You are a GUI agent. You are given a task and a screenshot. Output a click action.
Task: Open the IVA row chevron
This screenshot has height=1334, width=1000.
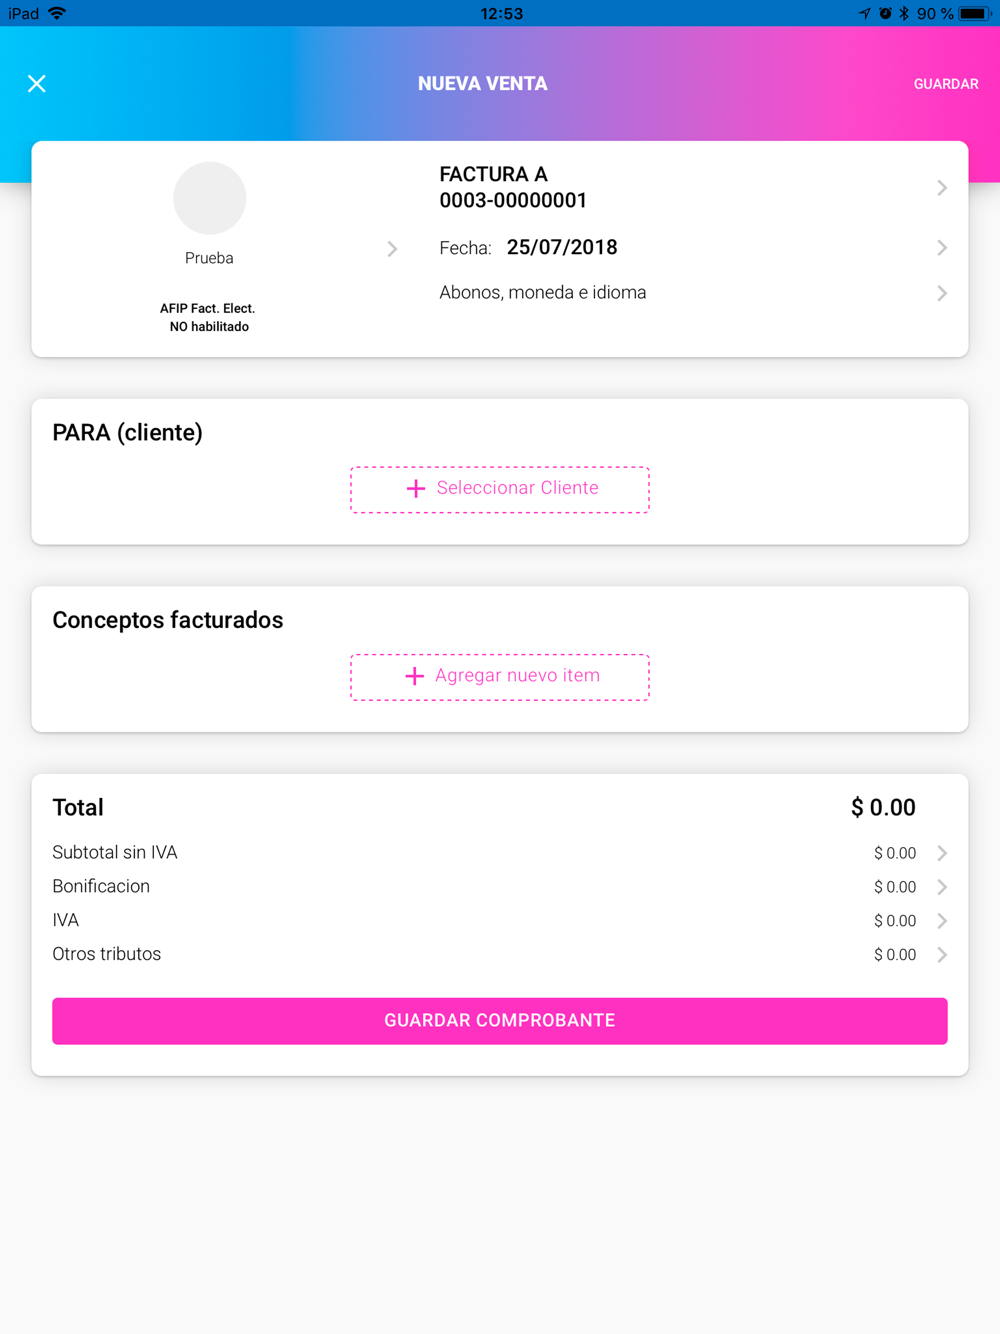coord(941,921)
